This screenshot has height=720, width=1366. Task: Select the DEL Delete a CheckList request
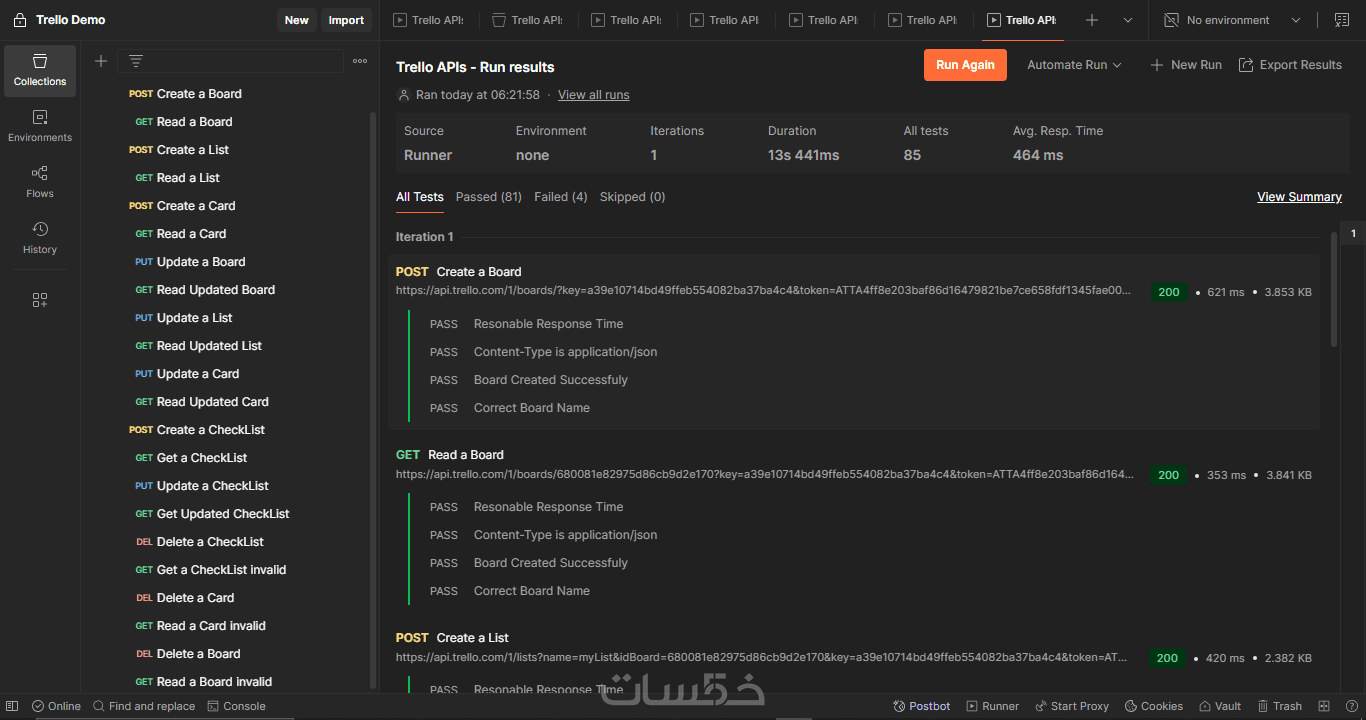point(200,542)
